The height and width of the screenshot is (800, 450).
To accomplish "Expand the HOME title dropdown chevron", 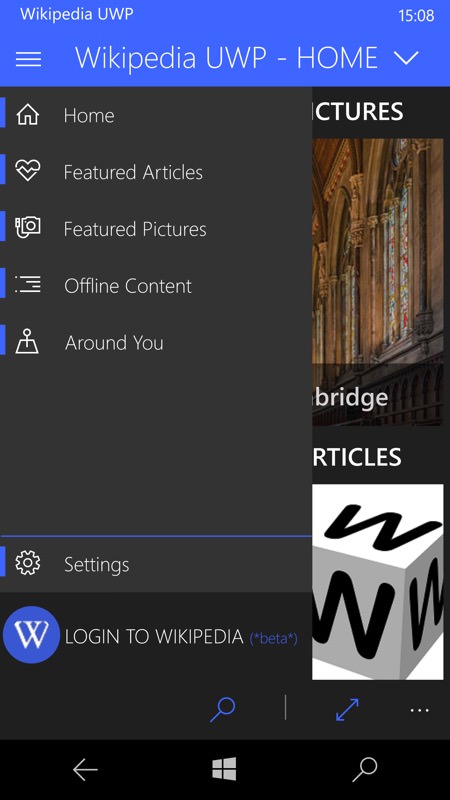I will tap(407, 58).
